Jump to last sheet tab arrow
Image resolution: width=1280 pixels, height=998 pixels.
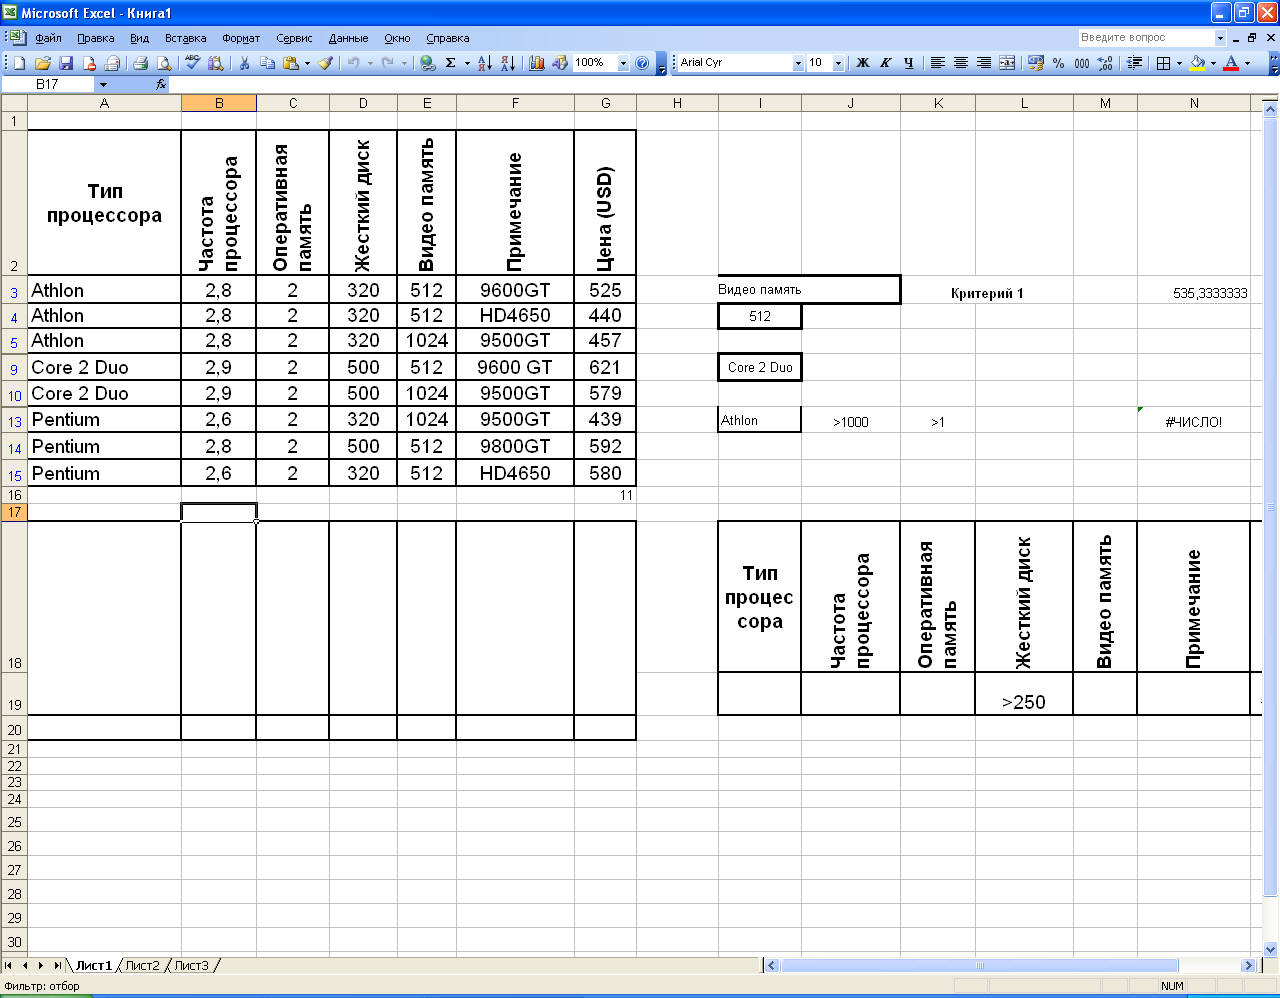click(x=57, y=965)
